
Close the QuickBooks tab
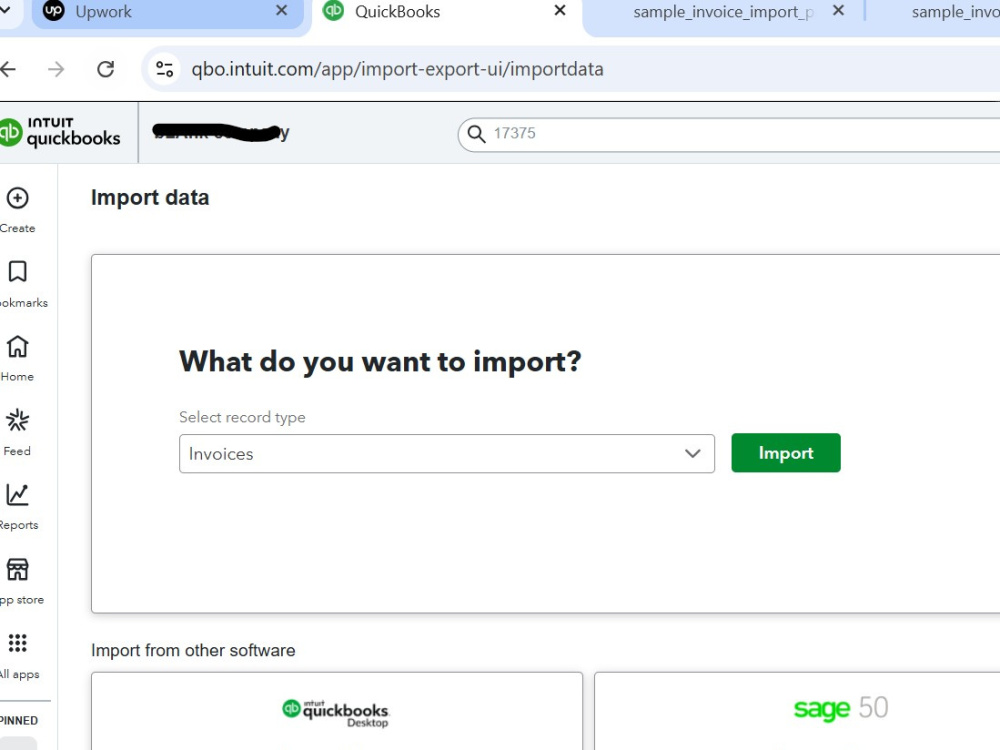tap(560, 10)
